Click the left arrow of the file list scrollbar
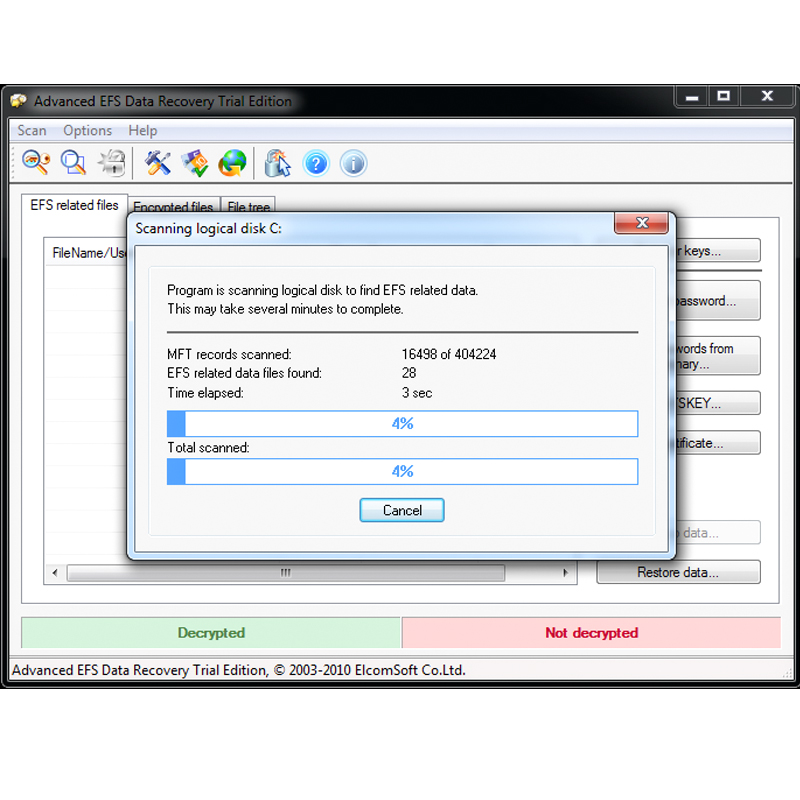Image resolution: width=800 pixels, height=800 pixels. coord(55,572)
